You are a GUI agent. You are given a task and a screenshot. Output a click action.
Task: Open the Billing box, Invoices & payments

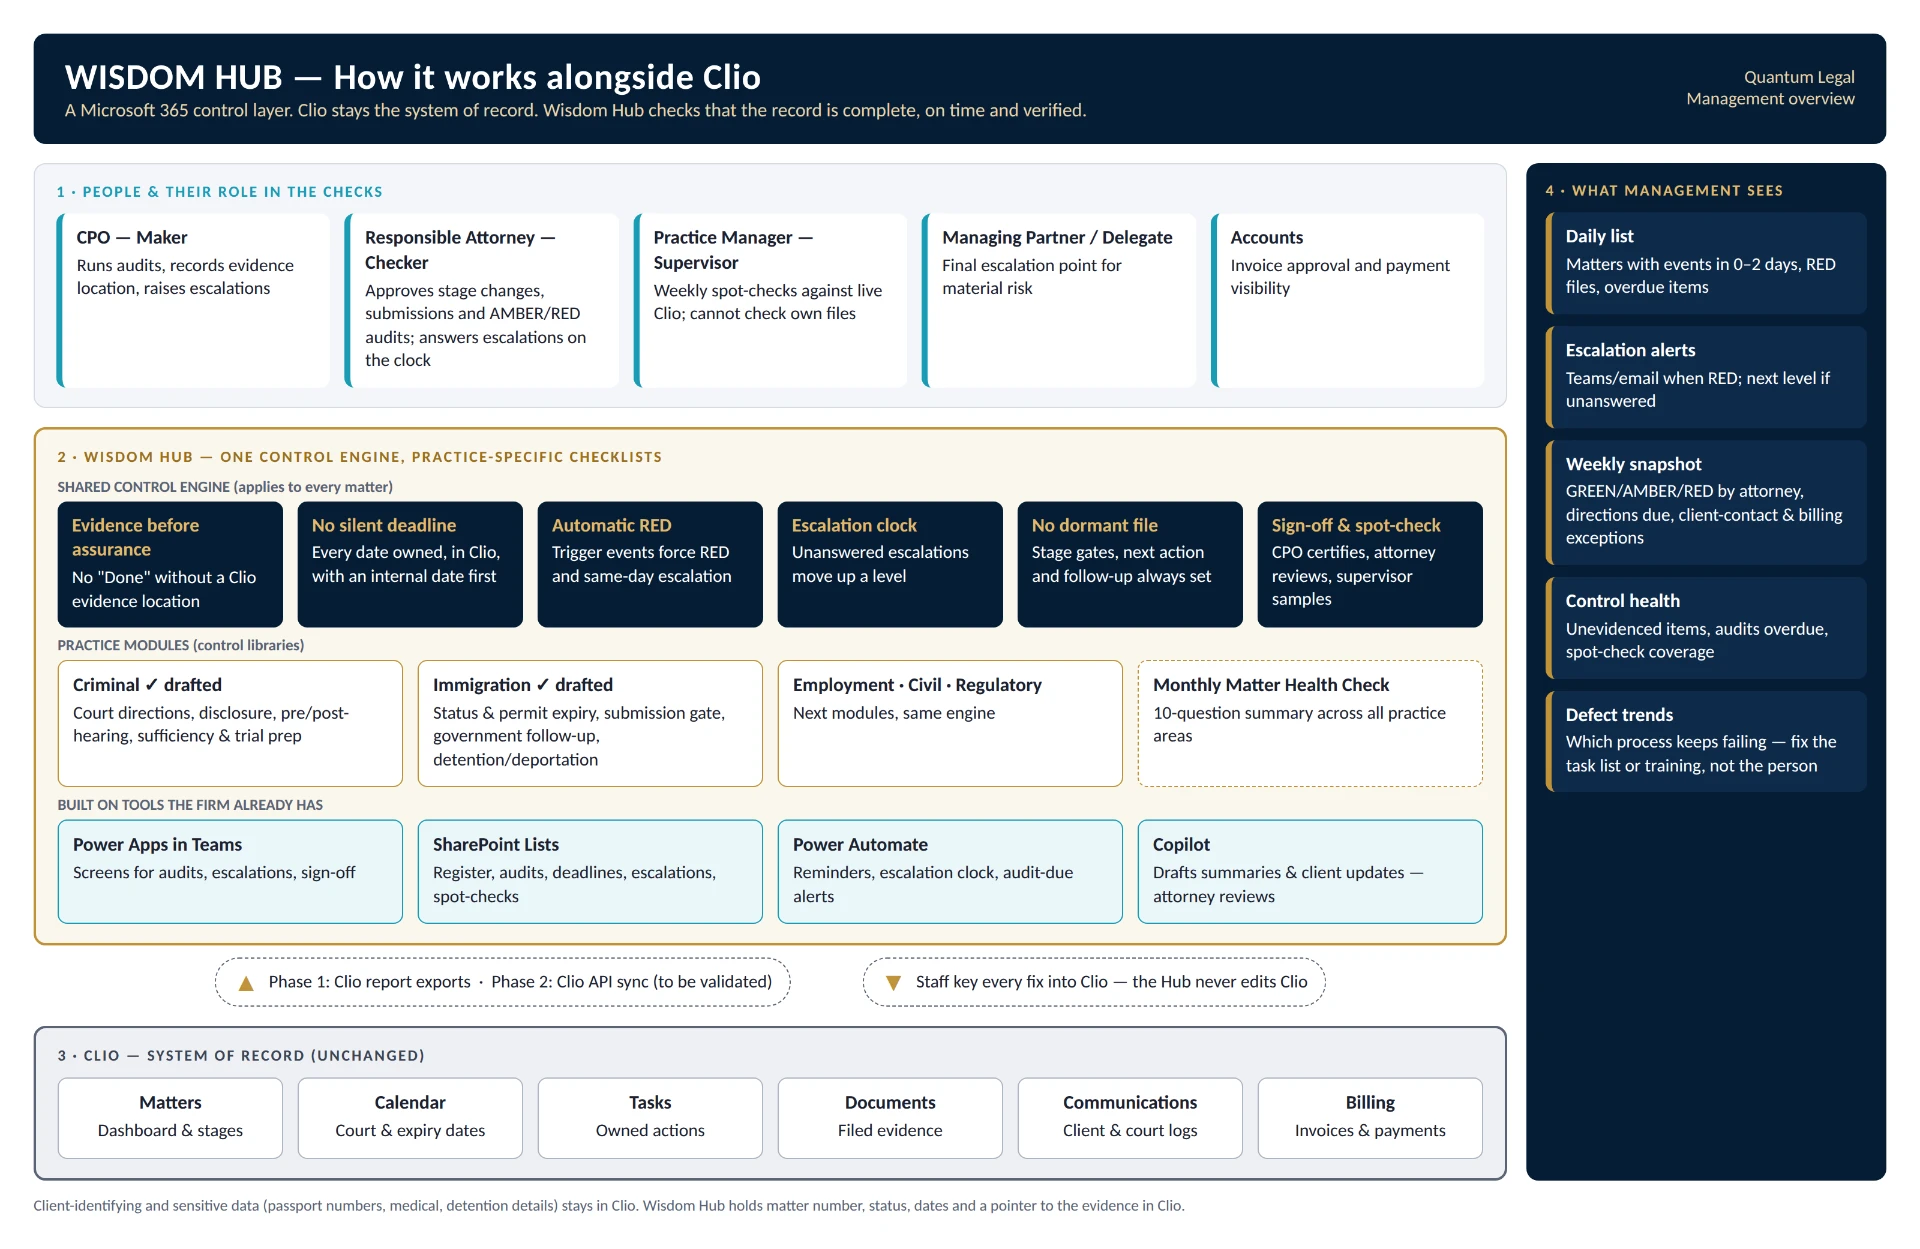[x=1370, y=1117]
